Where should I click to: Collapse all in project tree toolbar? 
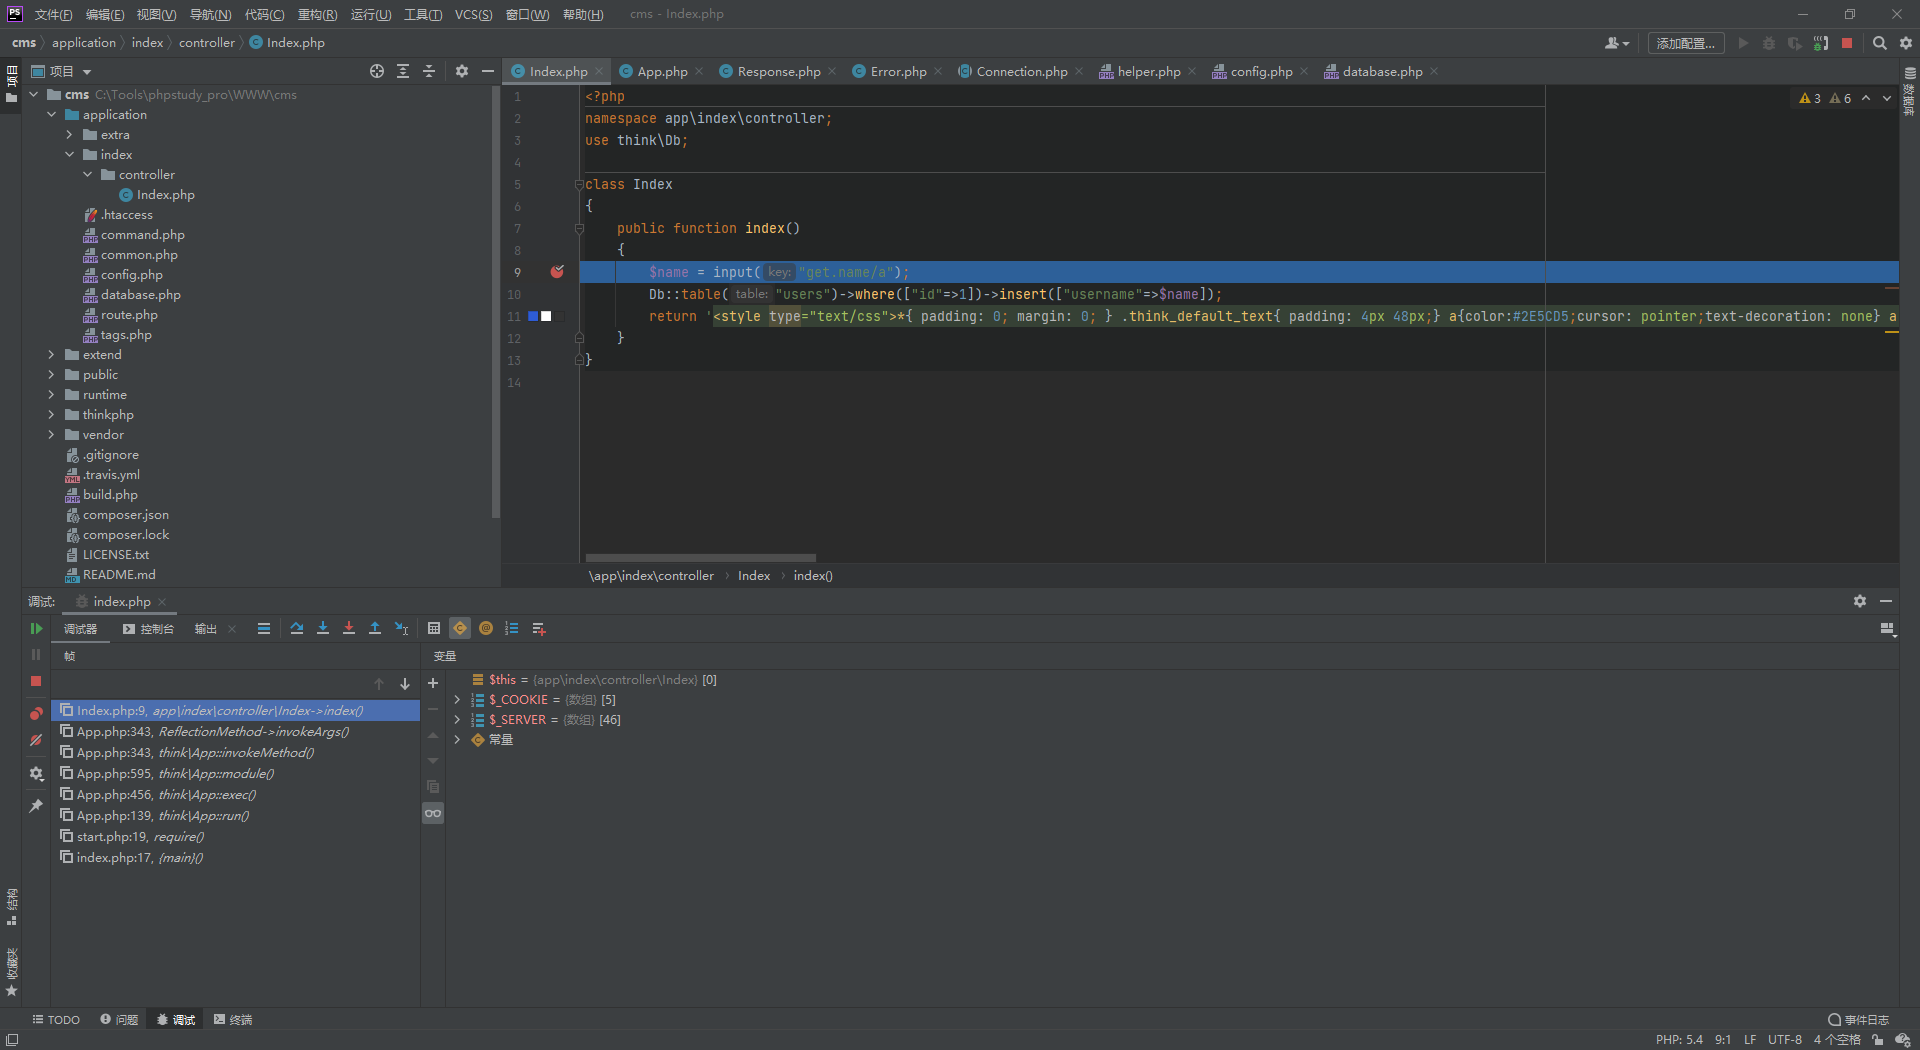429,71
